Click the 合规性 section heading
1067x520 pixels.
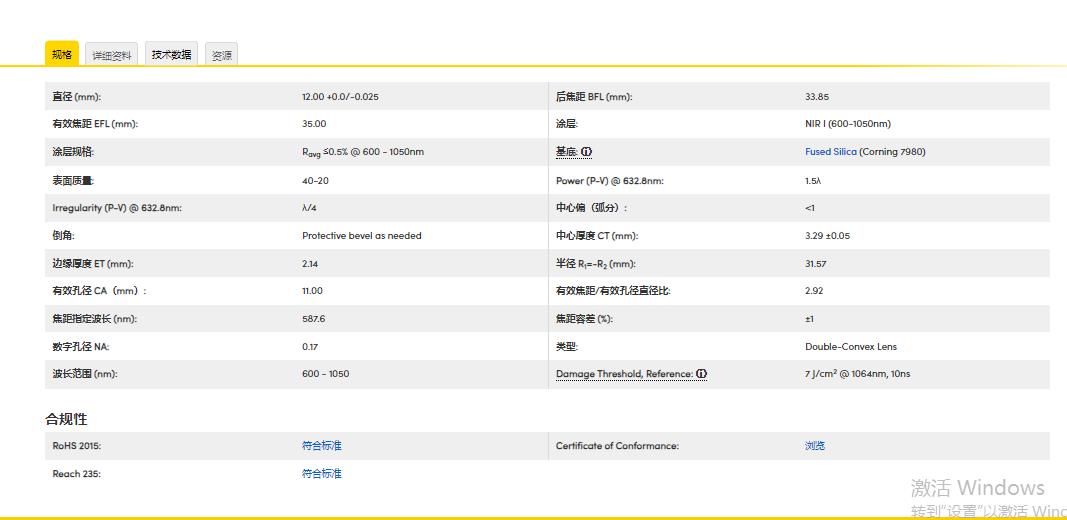click(x=66, y=419)
